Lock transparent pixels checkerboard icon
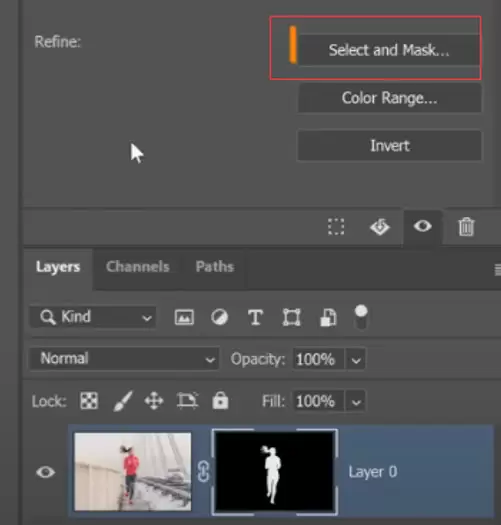Screen dimensions: 501x525 (x=89, y=400)
